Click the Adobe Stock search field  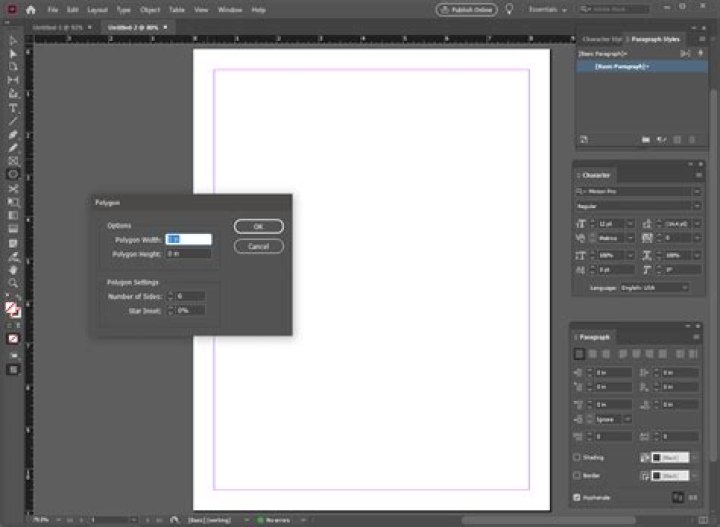click(x=613, y=9)
